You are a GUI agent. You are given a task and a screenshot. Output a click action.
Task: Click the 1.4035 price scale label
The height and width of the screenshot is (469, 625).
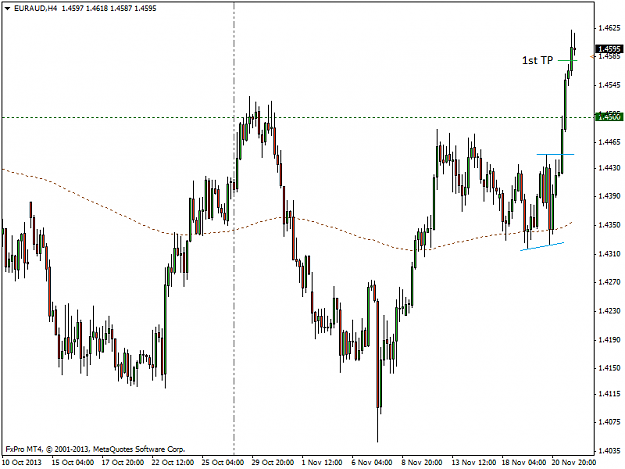click(x=609, y=451)
